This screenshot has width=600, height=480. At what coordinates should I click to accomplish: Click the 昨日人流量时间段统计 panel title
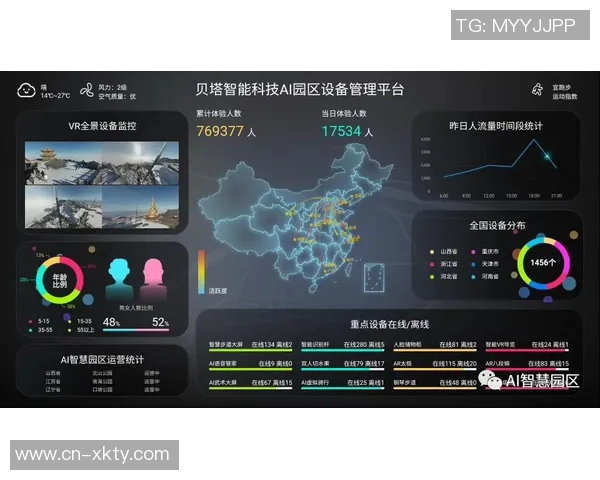(496, 126)
